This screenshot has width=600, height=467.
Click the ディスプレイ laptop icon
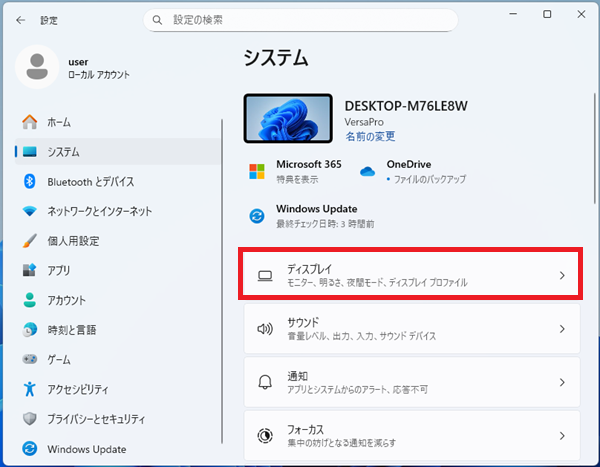pyautogui.click(x=265, y=276)
